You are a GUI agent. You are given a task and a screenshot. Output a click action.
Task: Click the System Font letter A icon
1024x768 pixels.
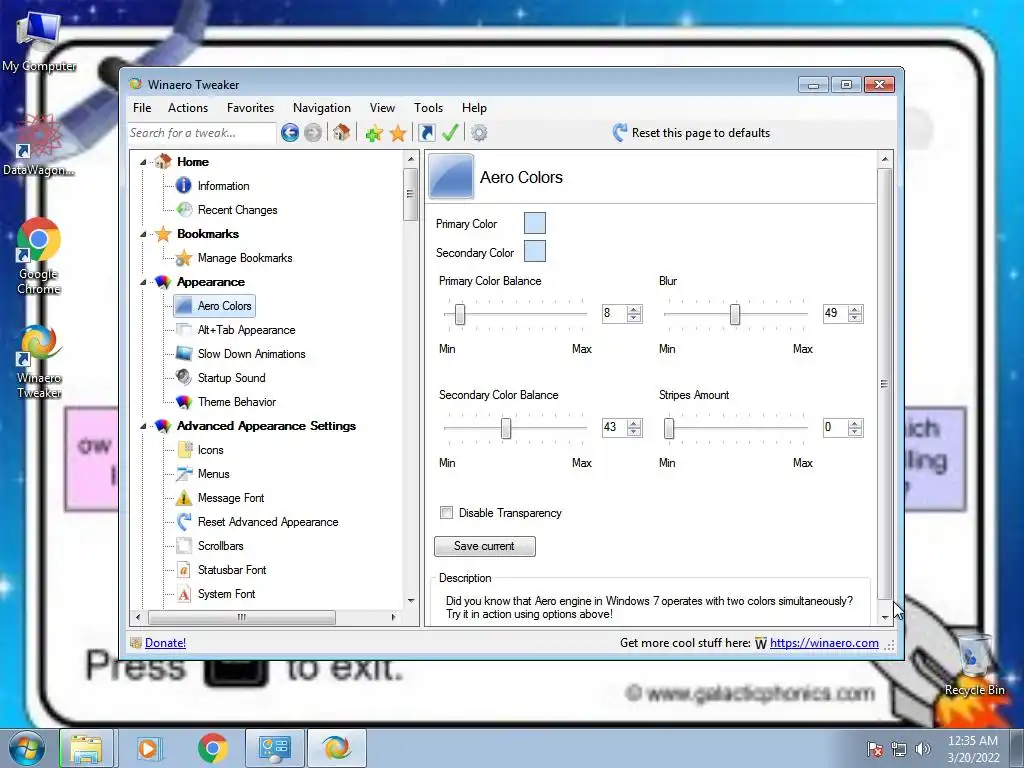184,594
